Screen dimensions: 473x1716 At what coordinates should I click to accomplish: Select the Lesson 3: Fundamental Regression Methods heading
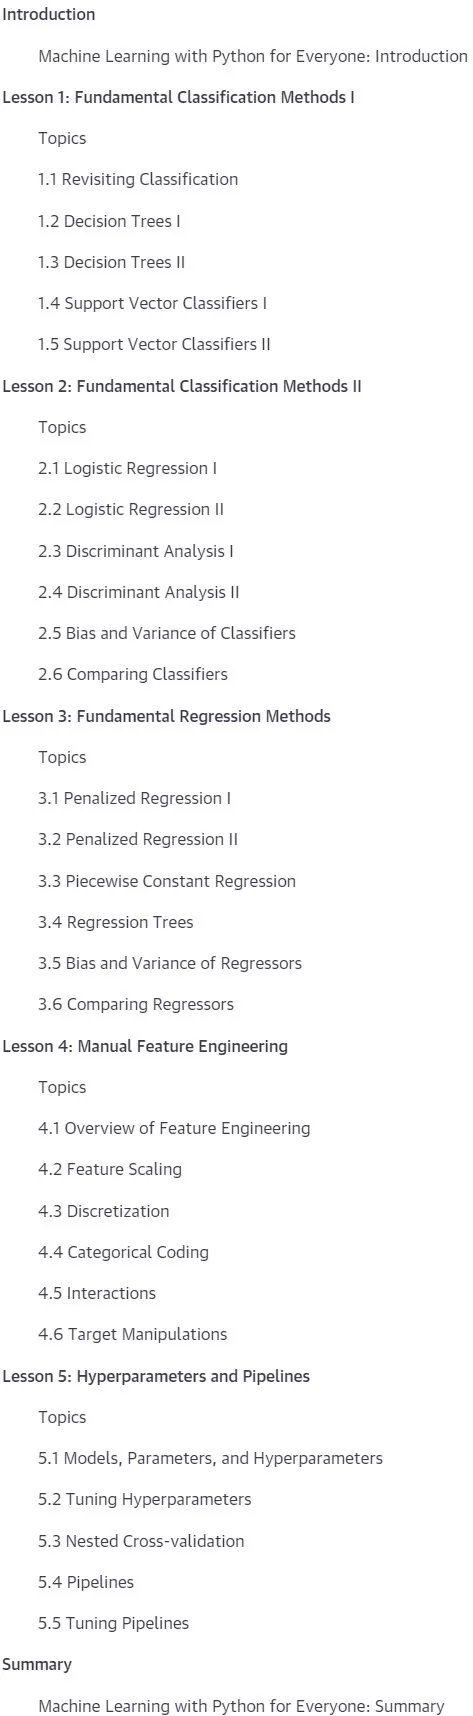[x=166, y=716]
